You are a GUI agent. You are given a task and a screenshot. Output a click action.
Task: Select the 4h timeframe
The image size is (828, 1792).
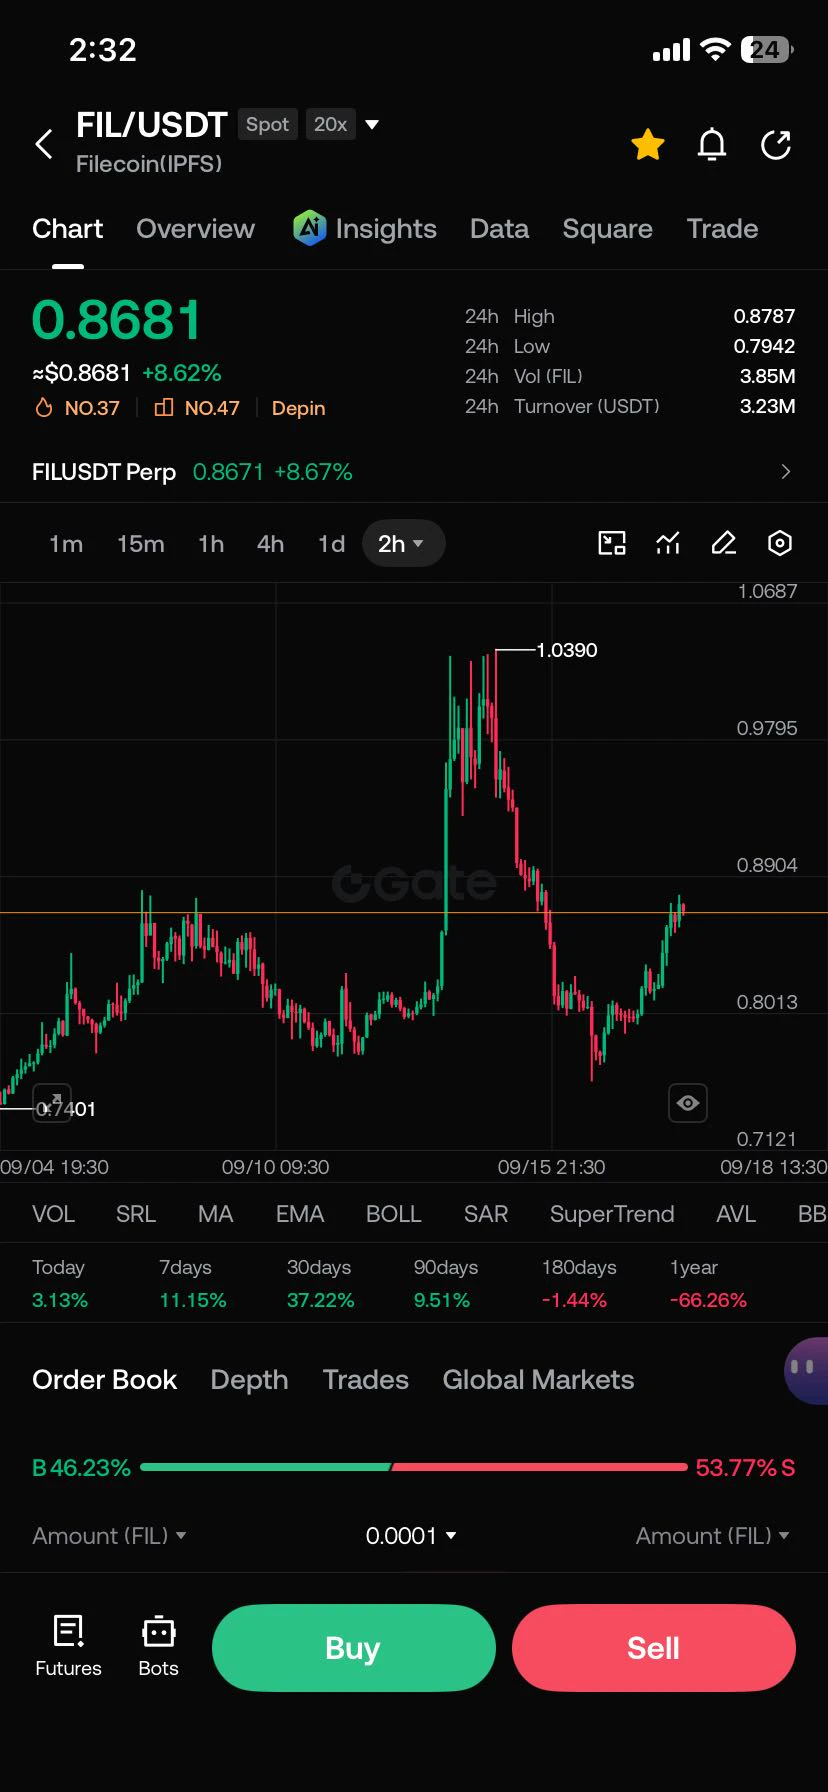[270, 543]
